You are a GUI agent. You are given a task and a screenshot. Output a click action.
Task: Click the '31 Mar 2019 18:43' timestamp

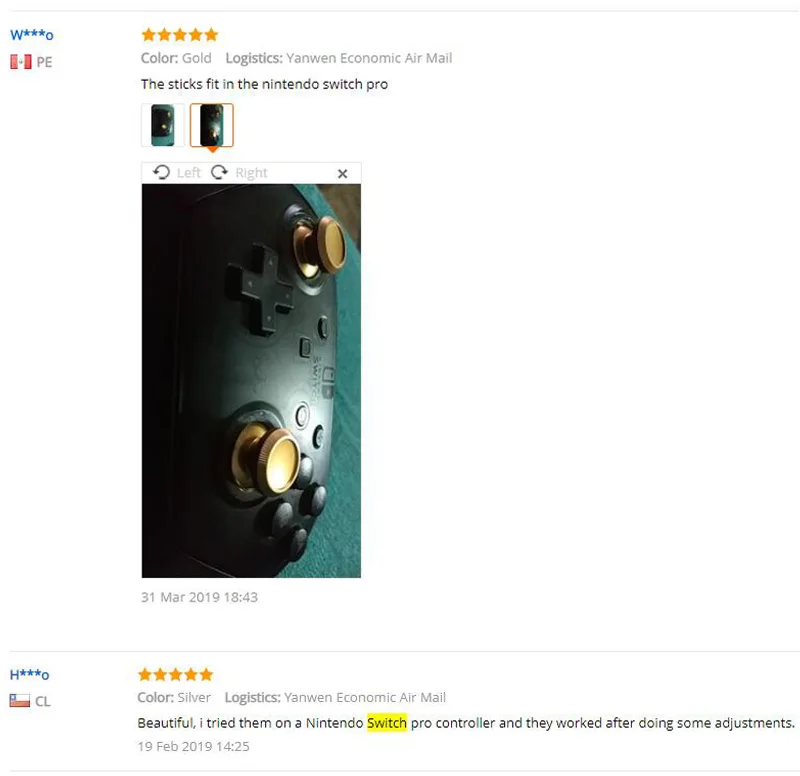199,597
